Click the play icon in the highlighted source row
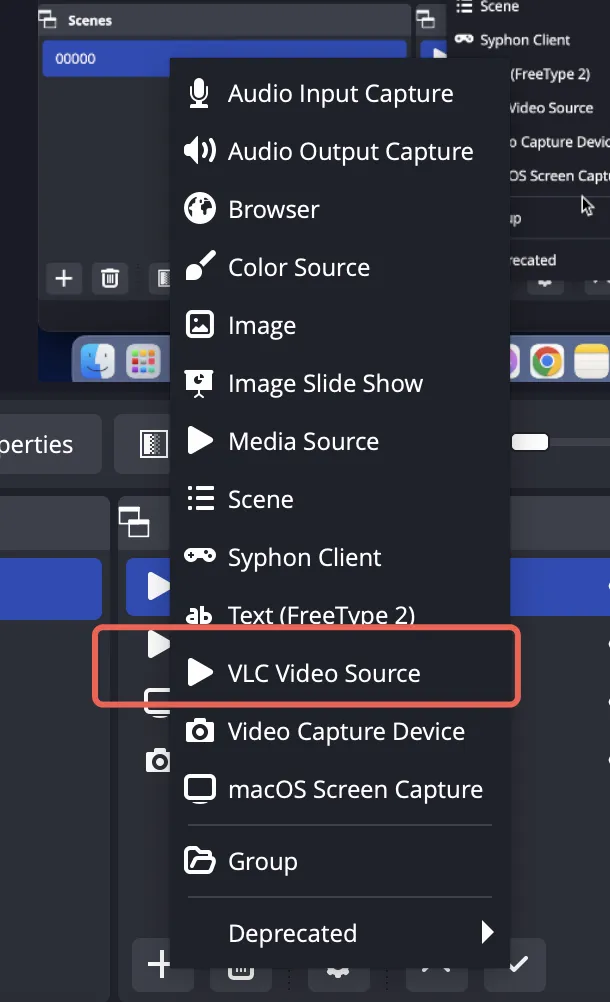This screenshot has height=1002, width=610. pos(158,586)
